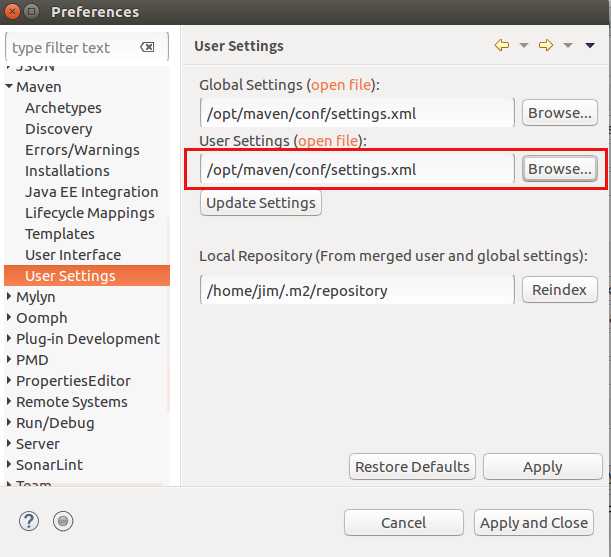Click the User Settings path field
611x557 pixels.
[x=357, y=169]
